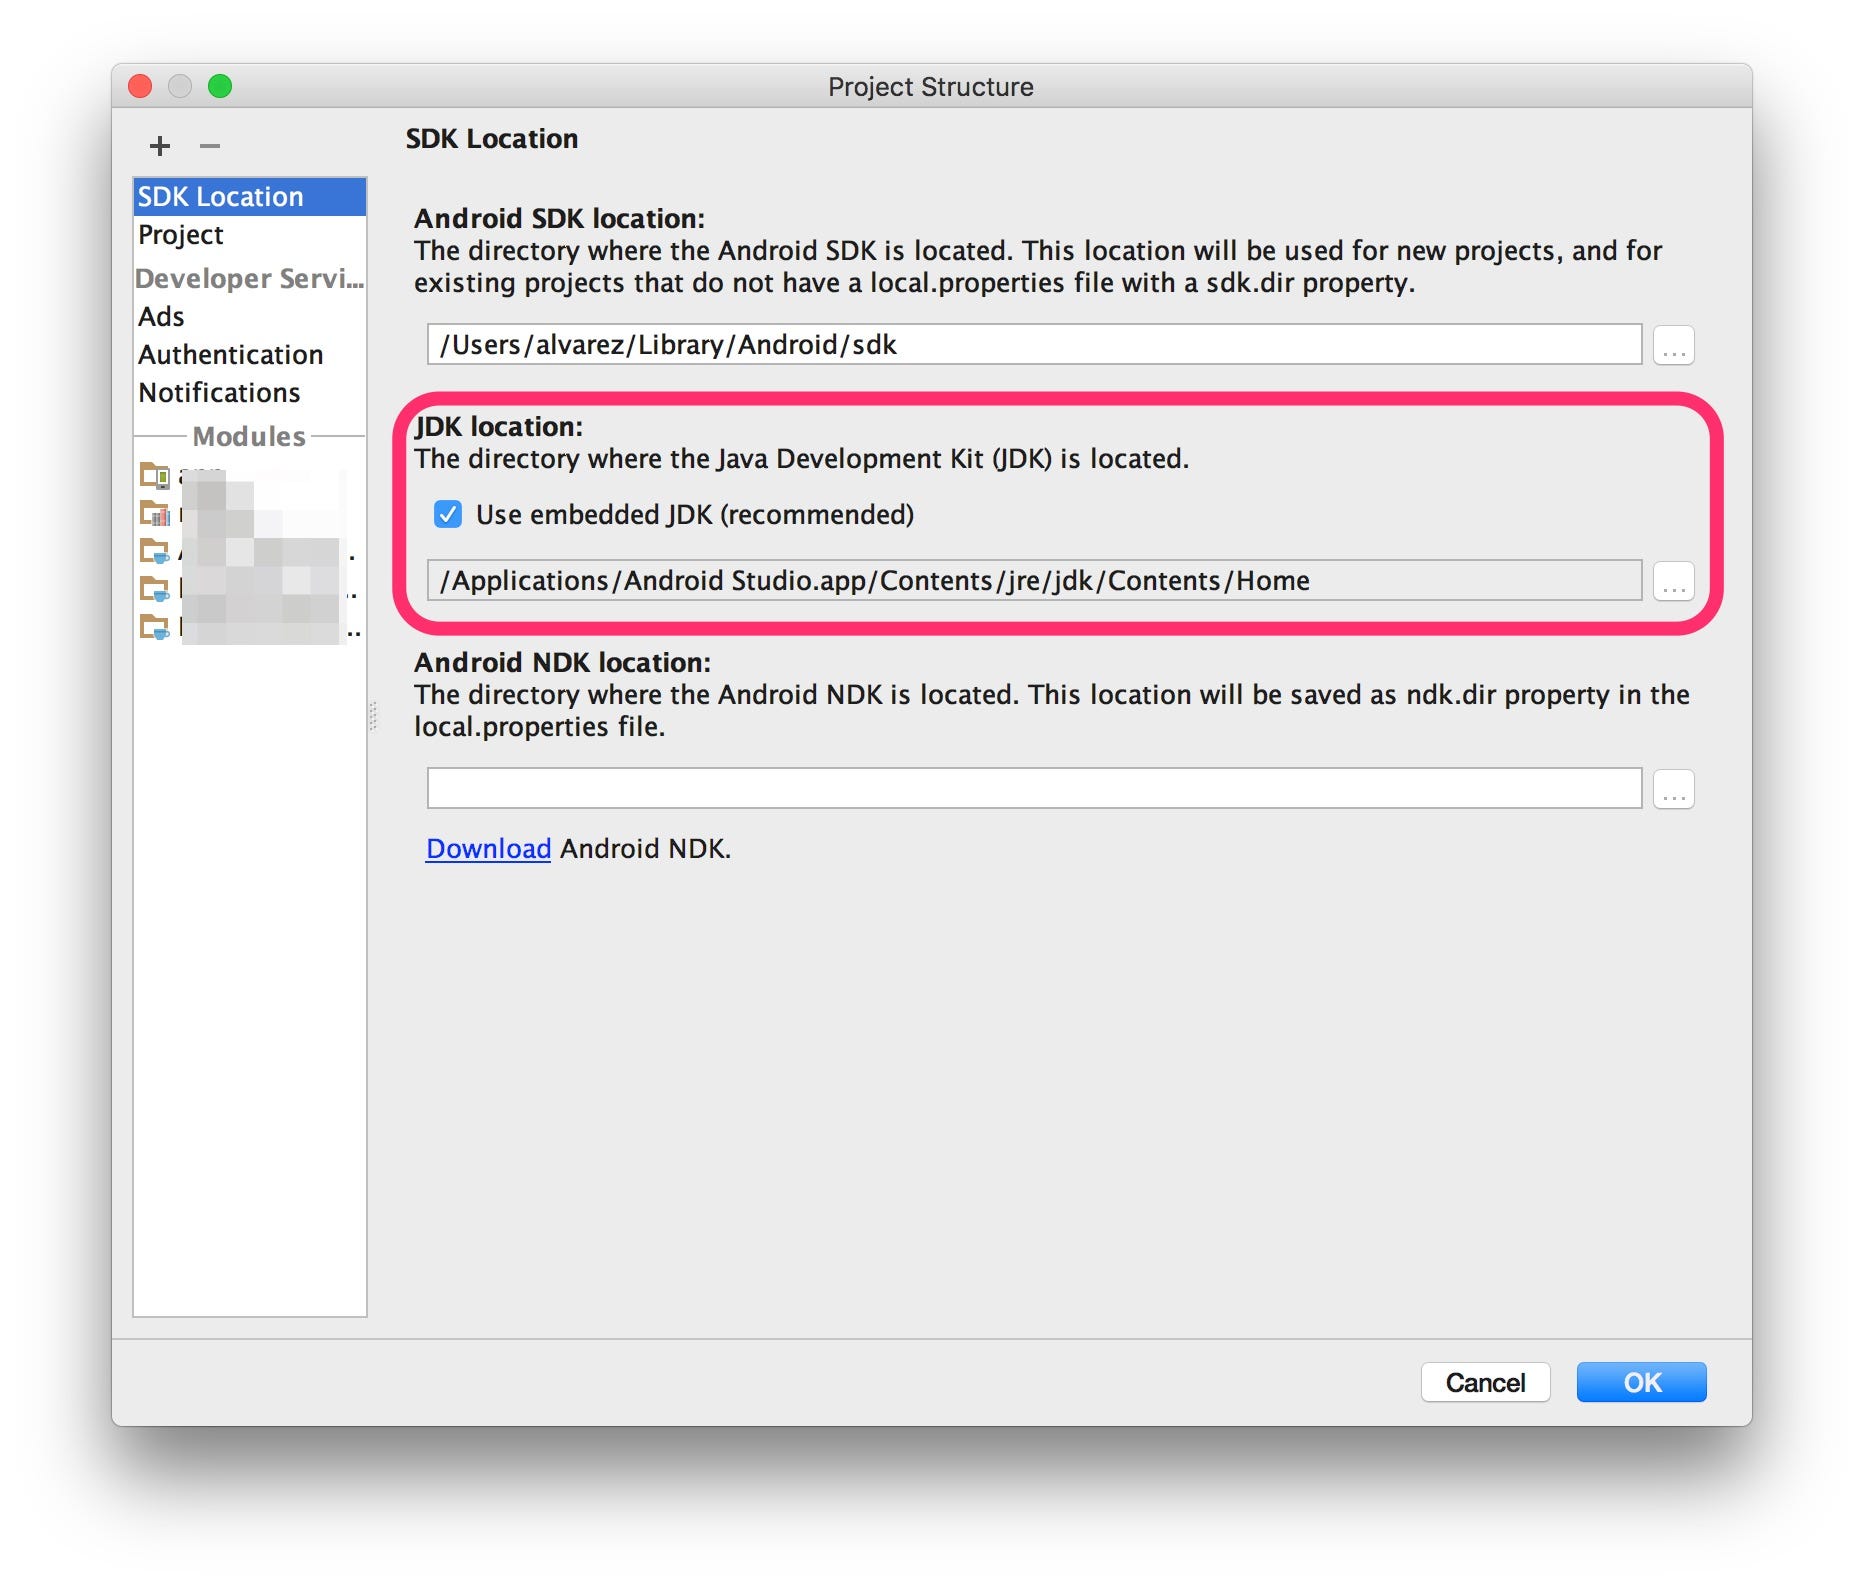Open the JDK location browse button

tap(1672, 580)
